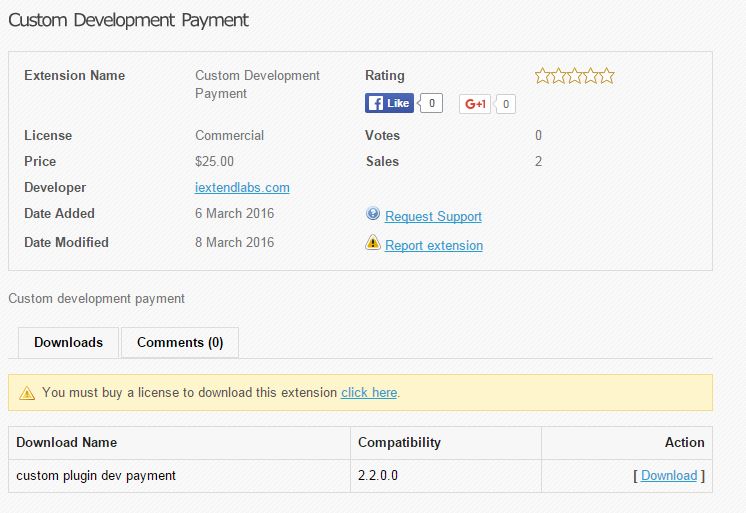Click the Votes count value 0
The height and width of the screenshot is (513, 746).
pos(538,135)
